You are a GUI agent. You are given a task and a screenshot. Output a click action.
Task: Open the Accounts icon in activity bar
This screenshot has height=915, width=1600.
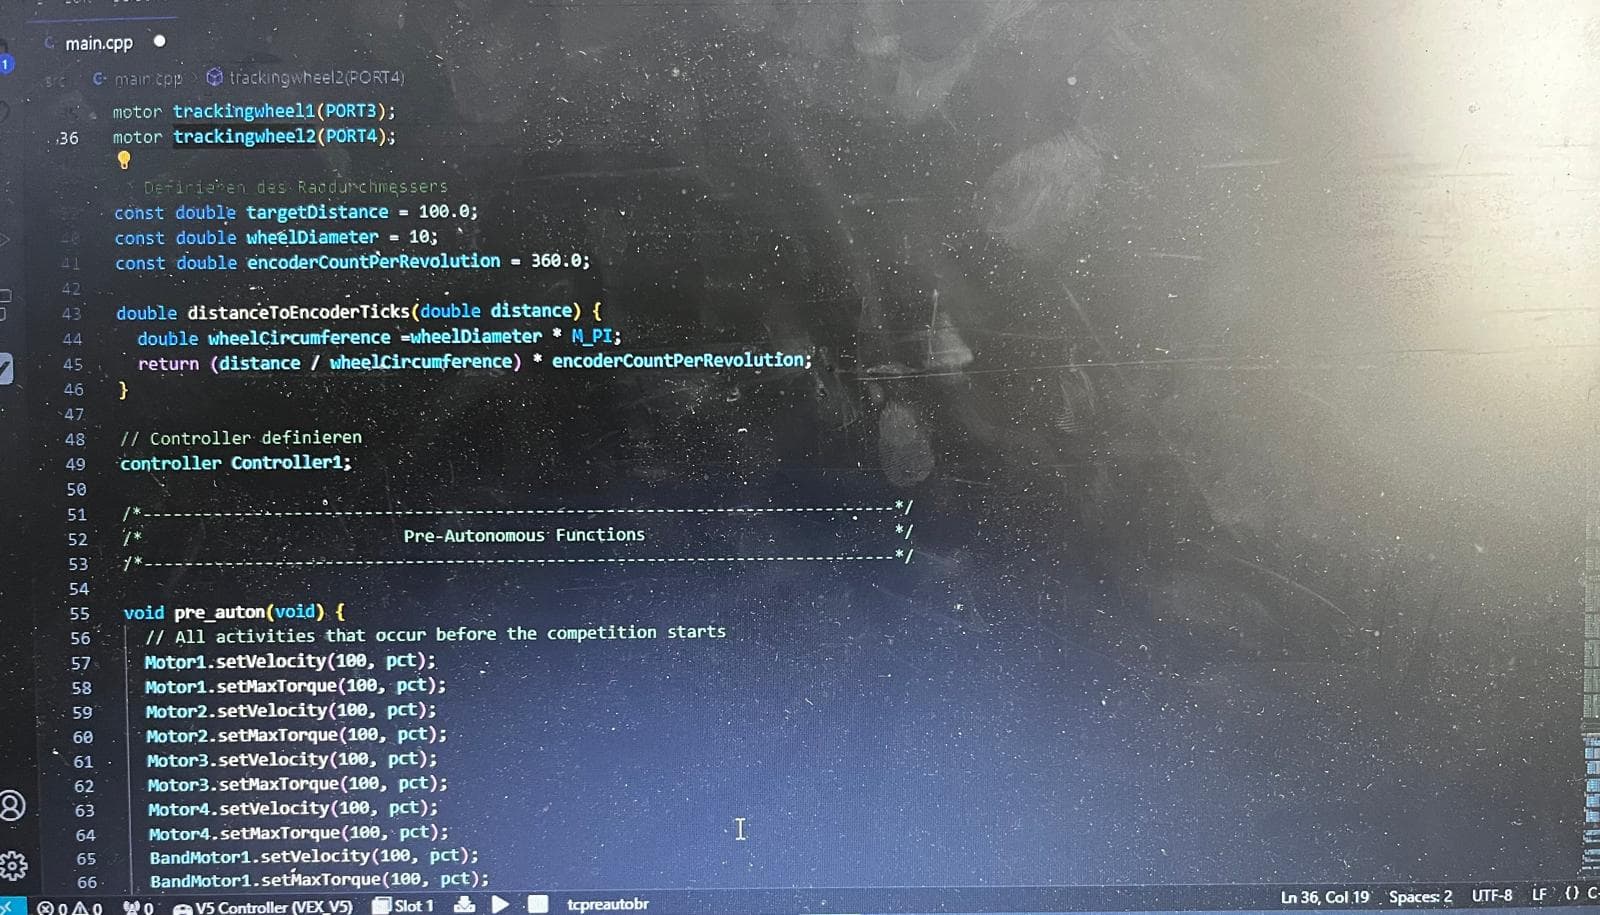(x=13, y=806)
